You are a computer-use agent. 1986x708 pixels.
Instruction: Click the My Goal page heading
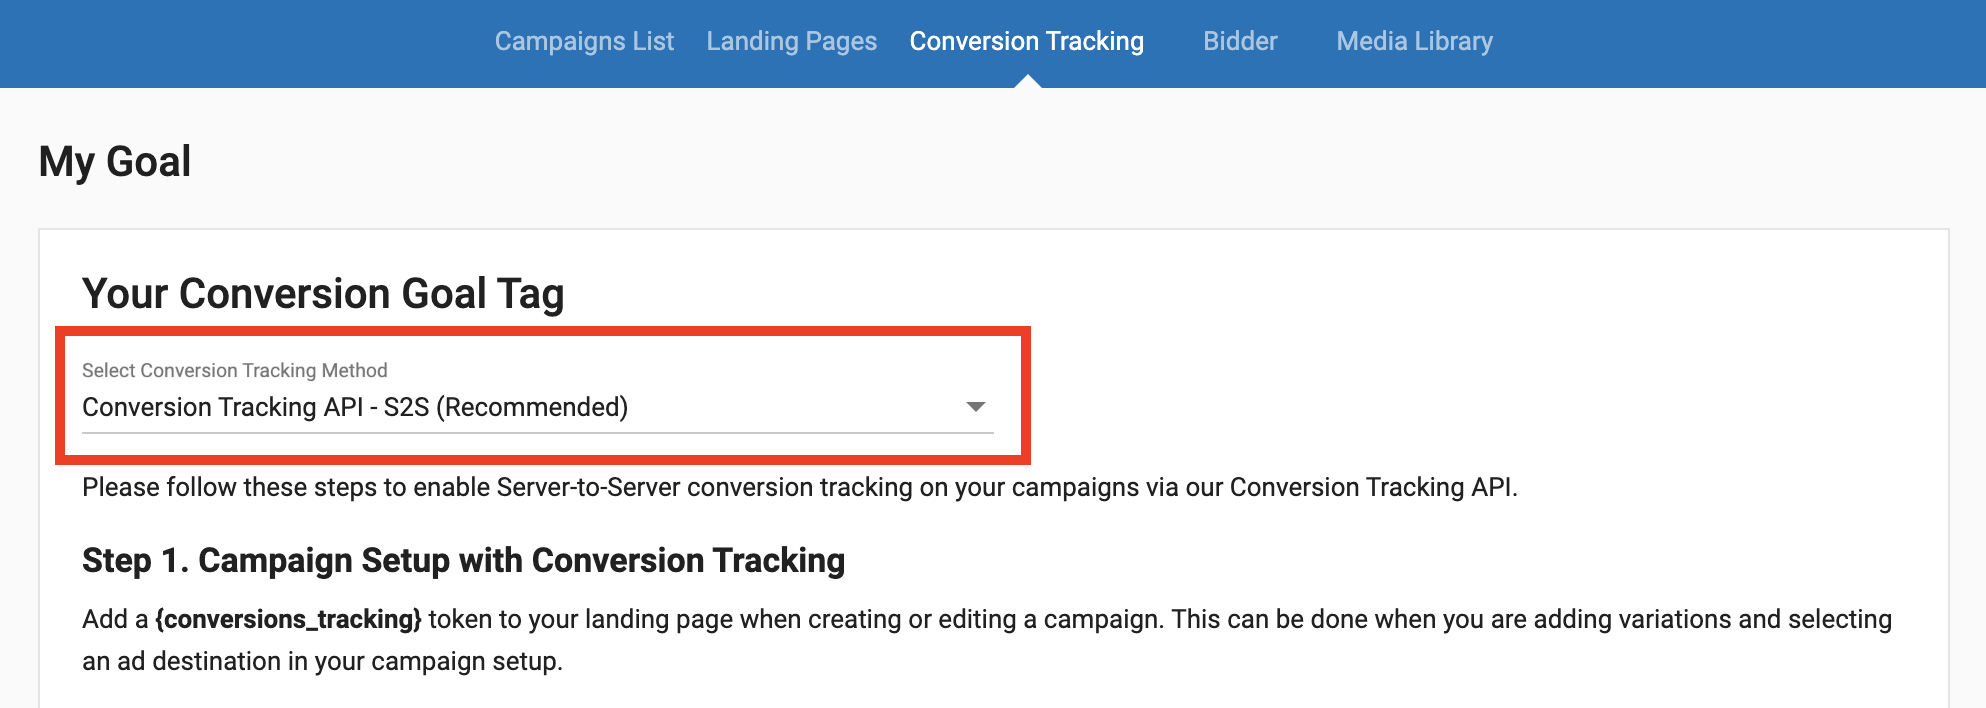click(114, 160)
